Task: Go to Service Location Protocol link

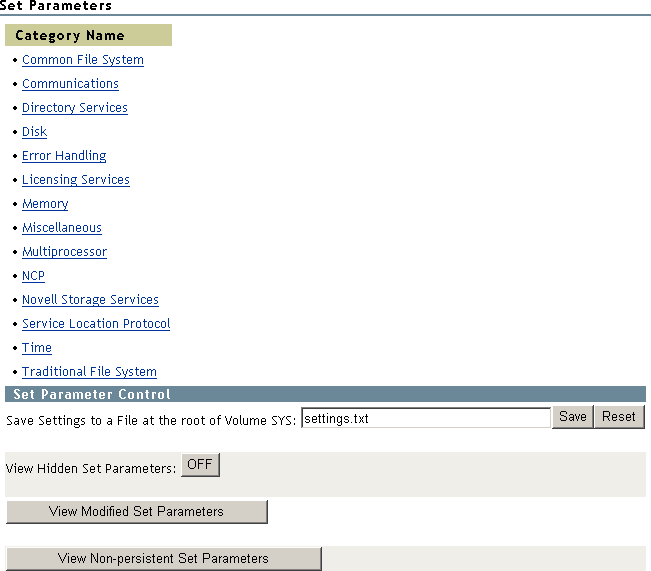Action: 96,323
